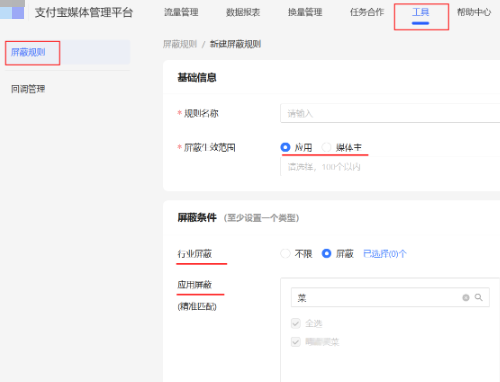This screenshot has width=500, height=382.
Task: Click the 基础信息 section heading
Action: pyautogui.click(x=197, y=78)
